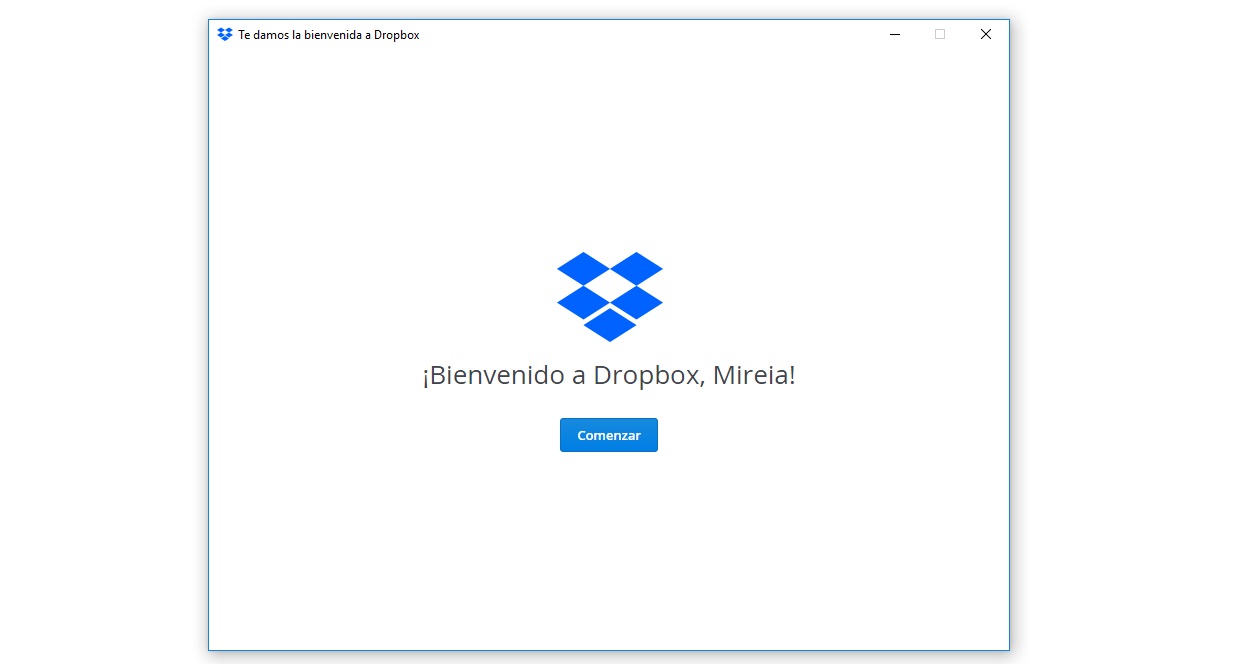
Task: Select the welcome greeting '¡Bienvenido a Dropbox, Mireia!'
Action: [609, 375]
